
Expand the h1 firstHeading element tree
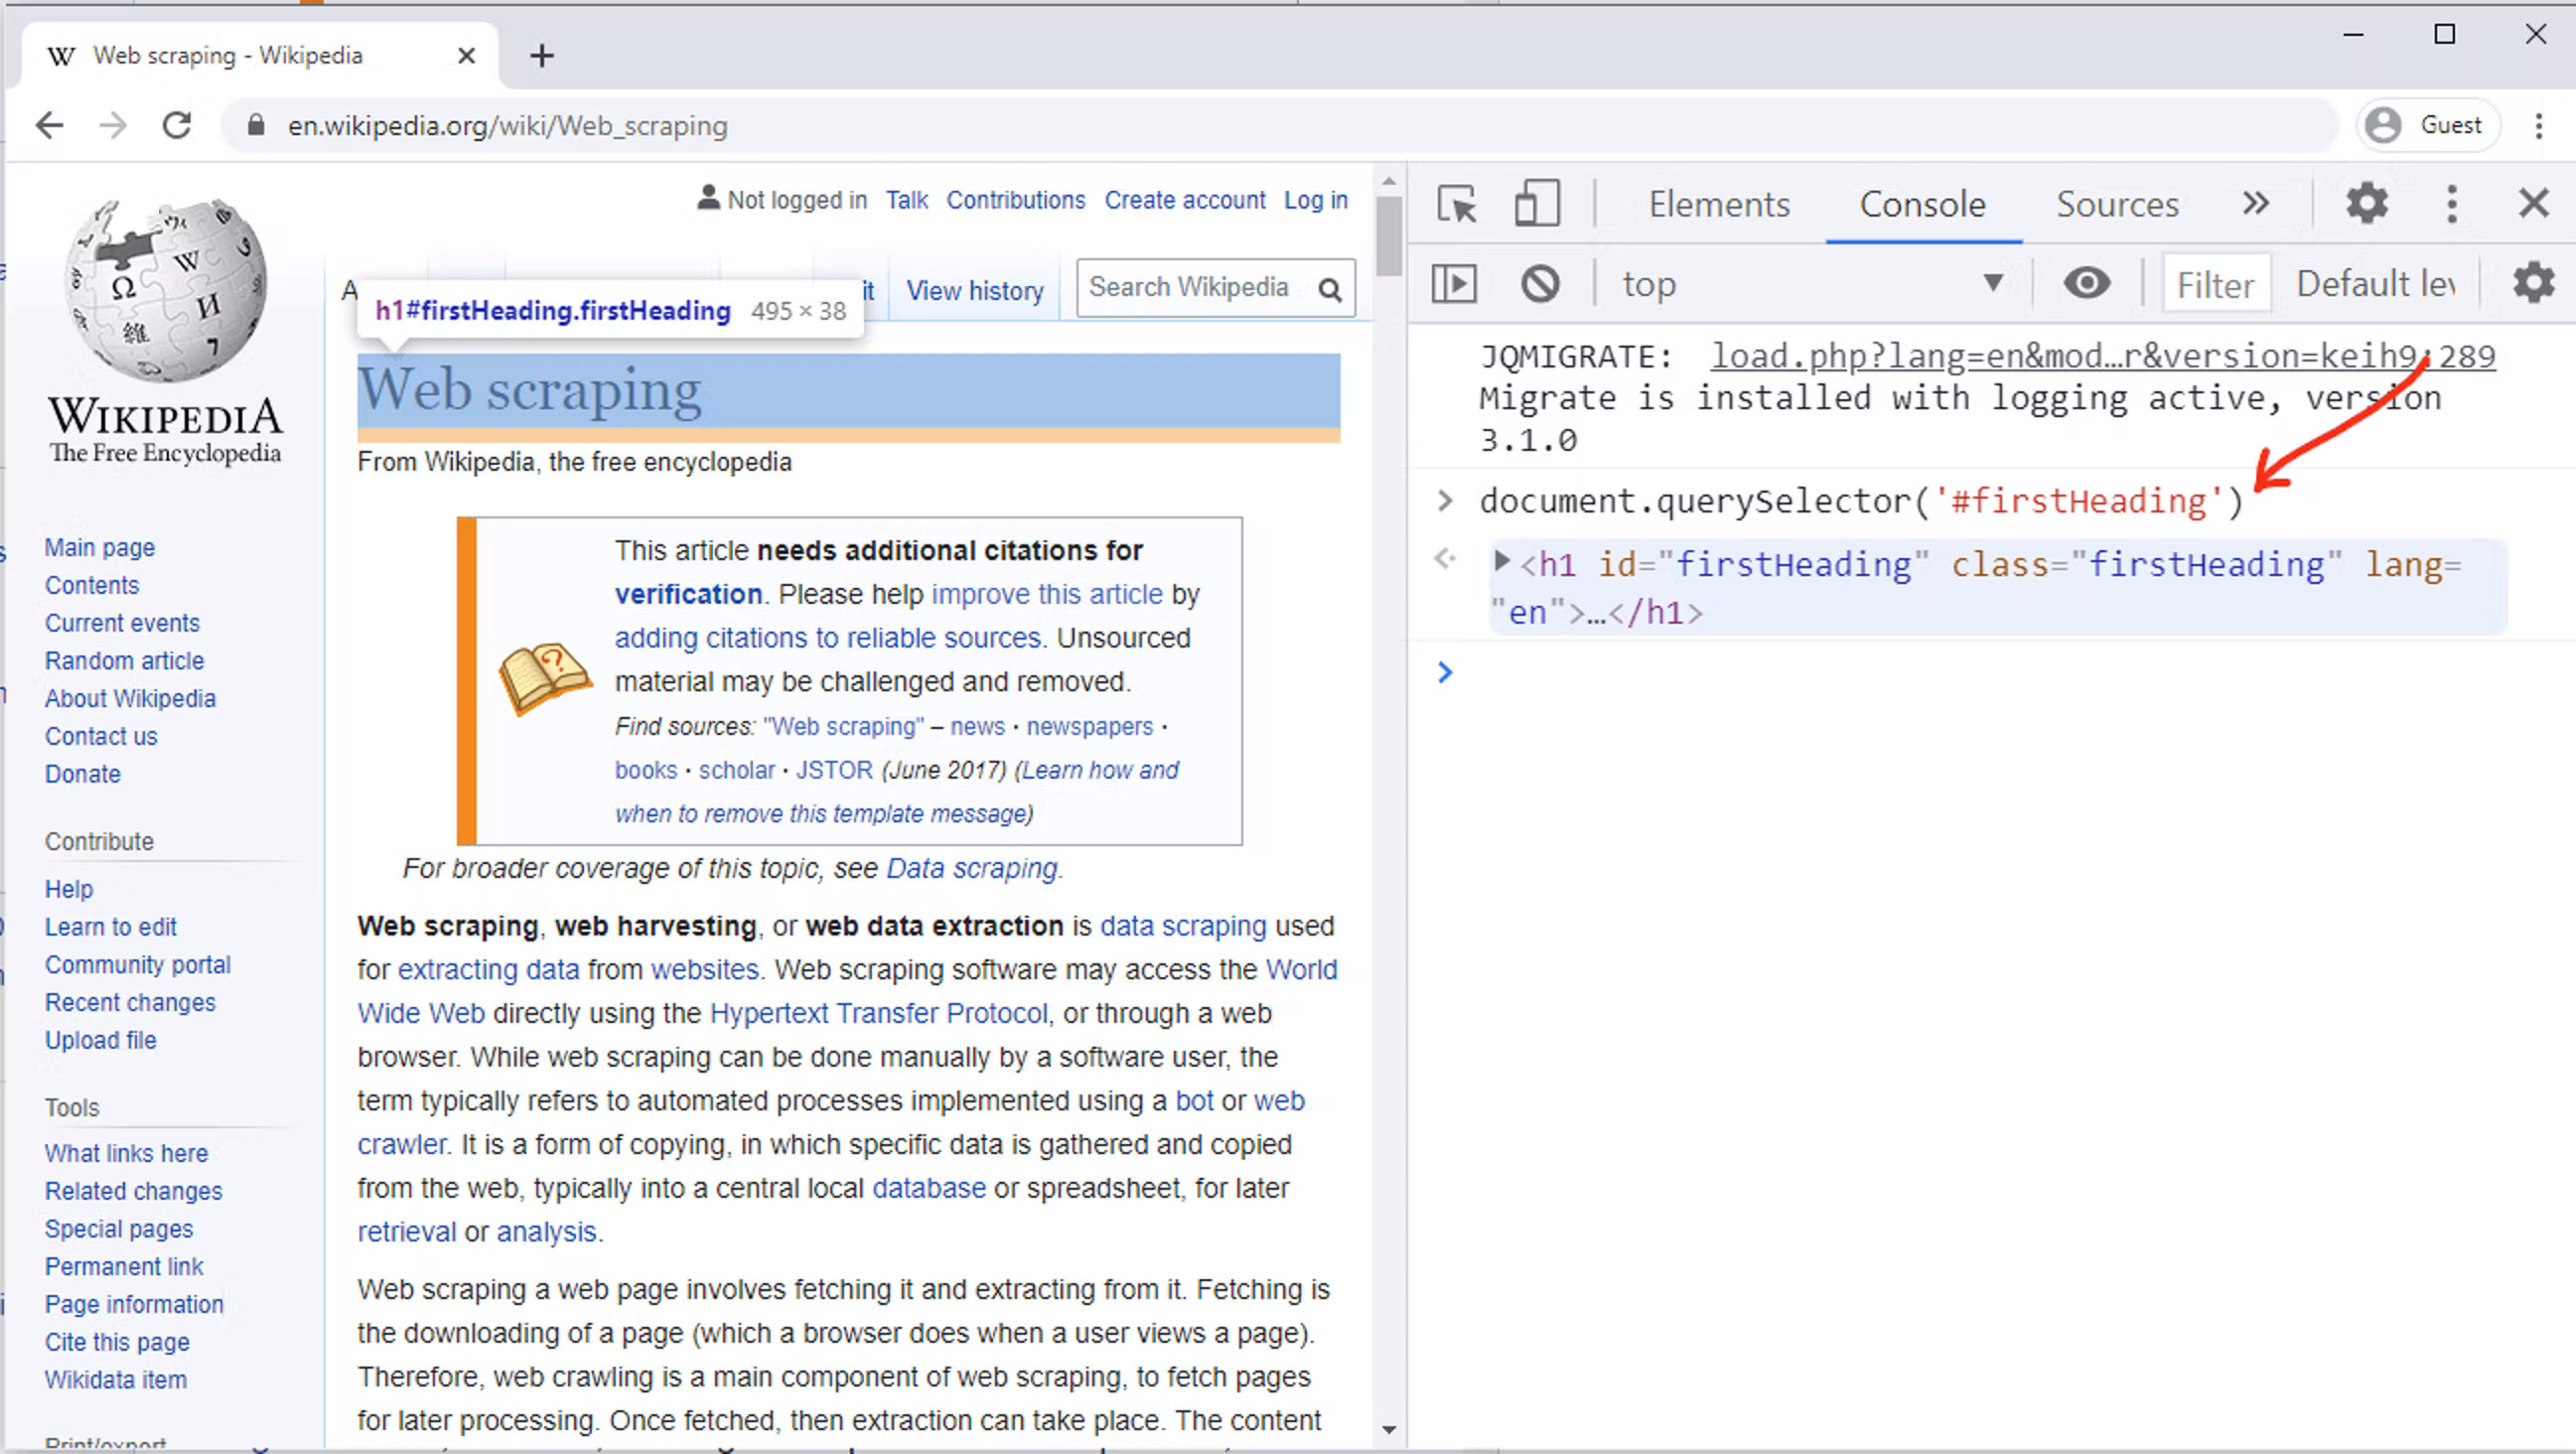(1499, 562)
